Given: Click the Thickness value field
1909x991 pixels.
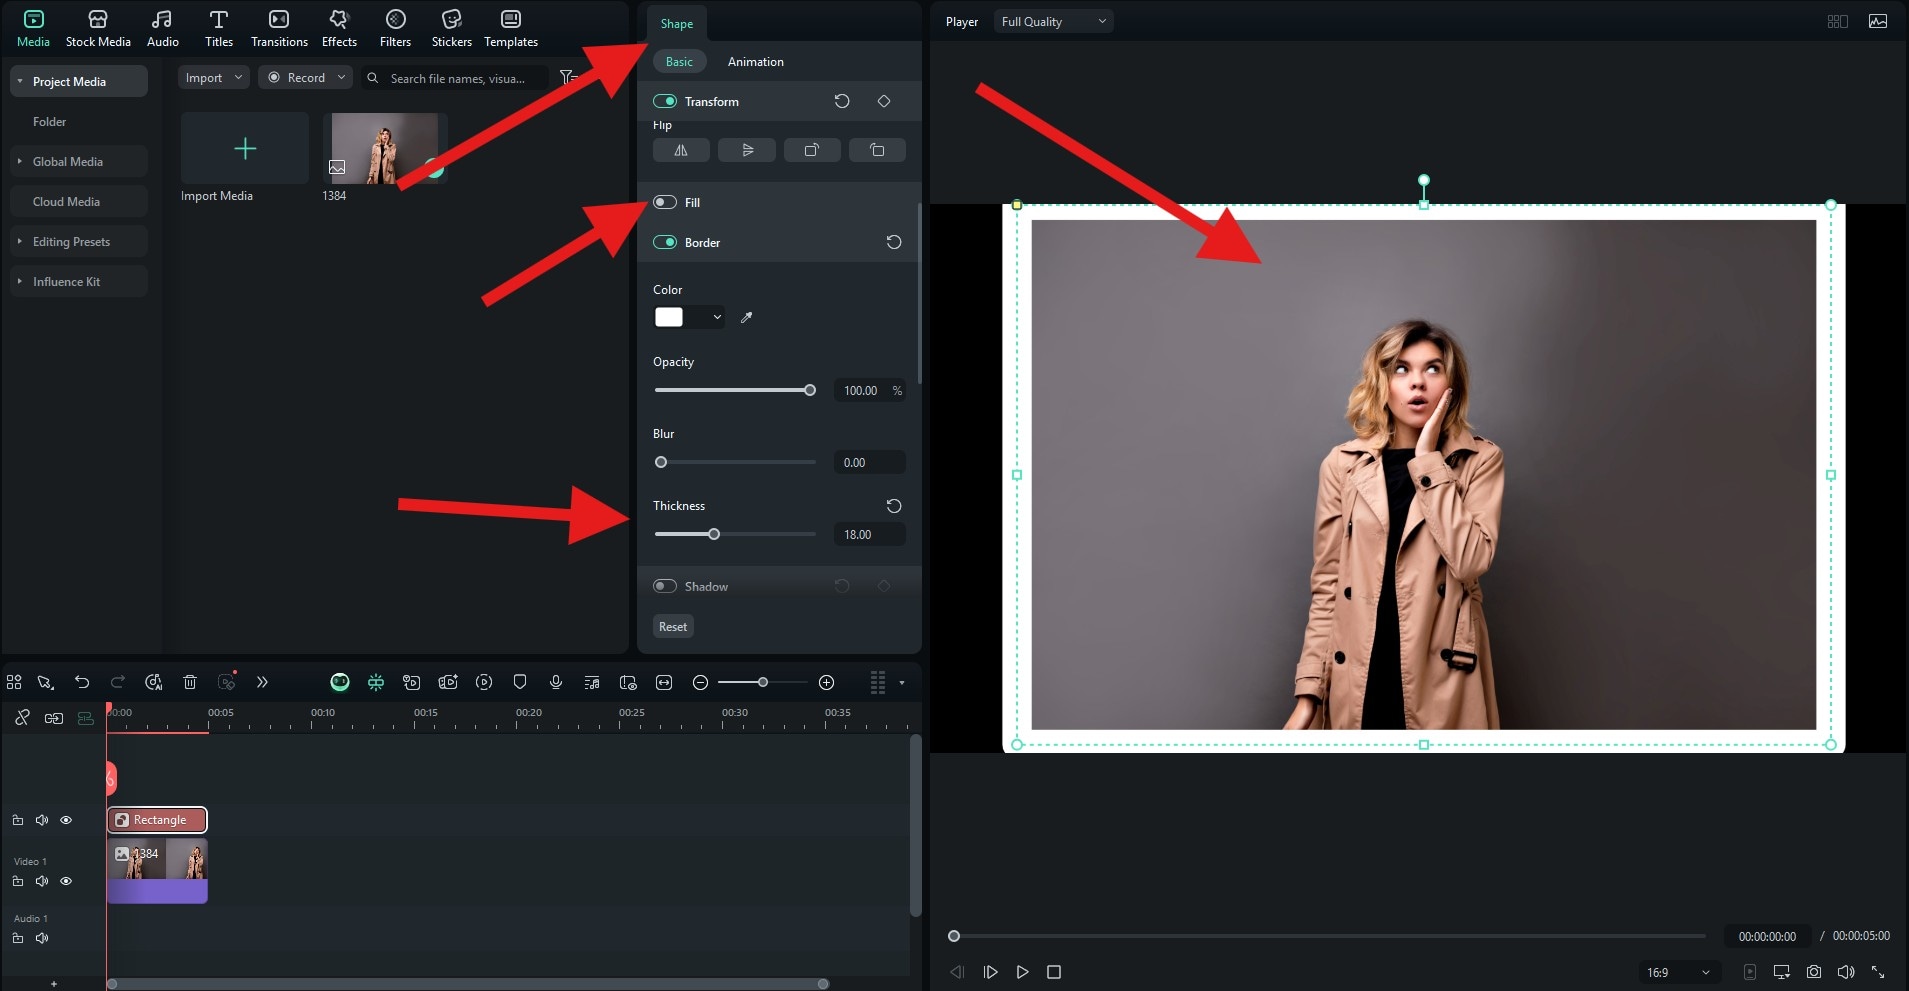Looking at the screenshot, I should [869, 535].
